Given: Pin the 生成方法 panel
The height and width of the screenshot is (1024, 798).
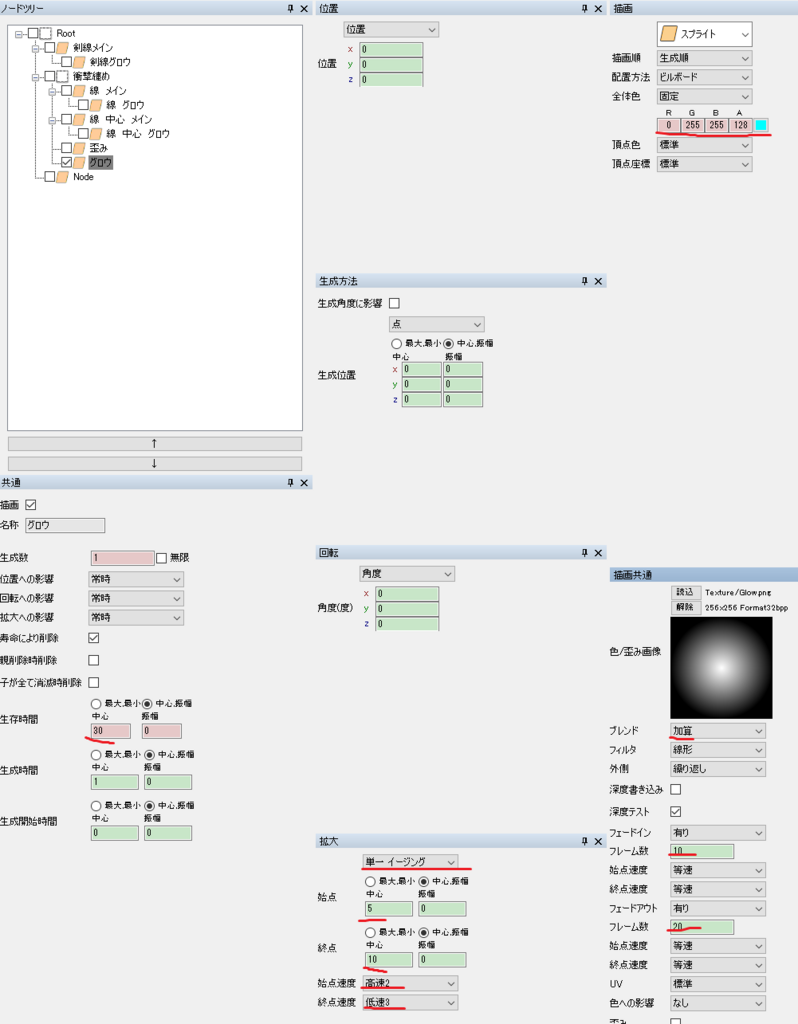Looking at the screenshot, I should pyautogui.click(x=585, y=281).
